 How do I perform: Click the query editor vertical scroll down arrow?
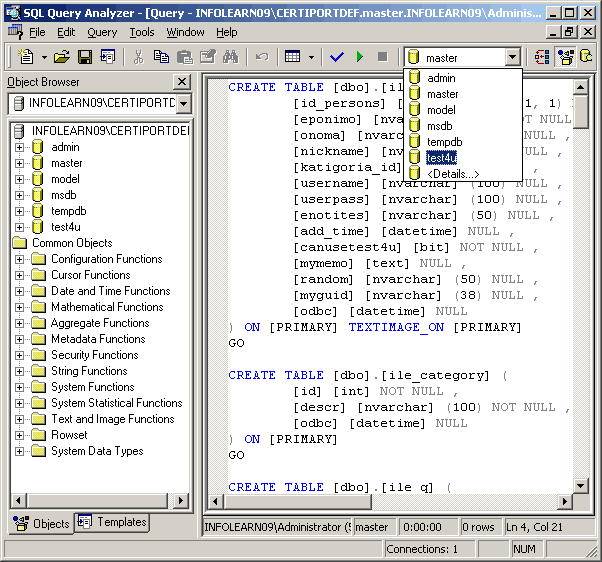click(x=580, y=486)
